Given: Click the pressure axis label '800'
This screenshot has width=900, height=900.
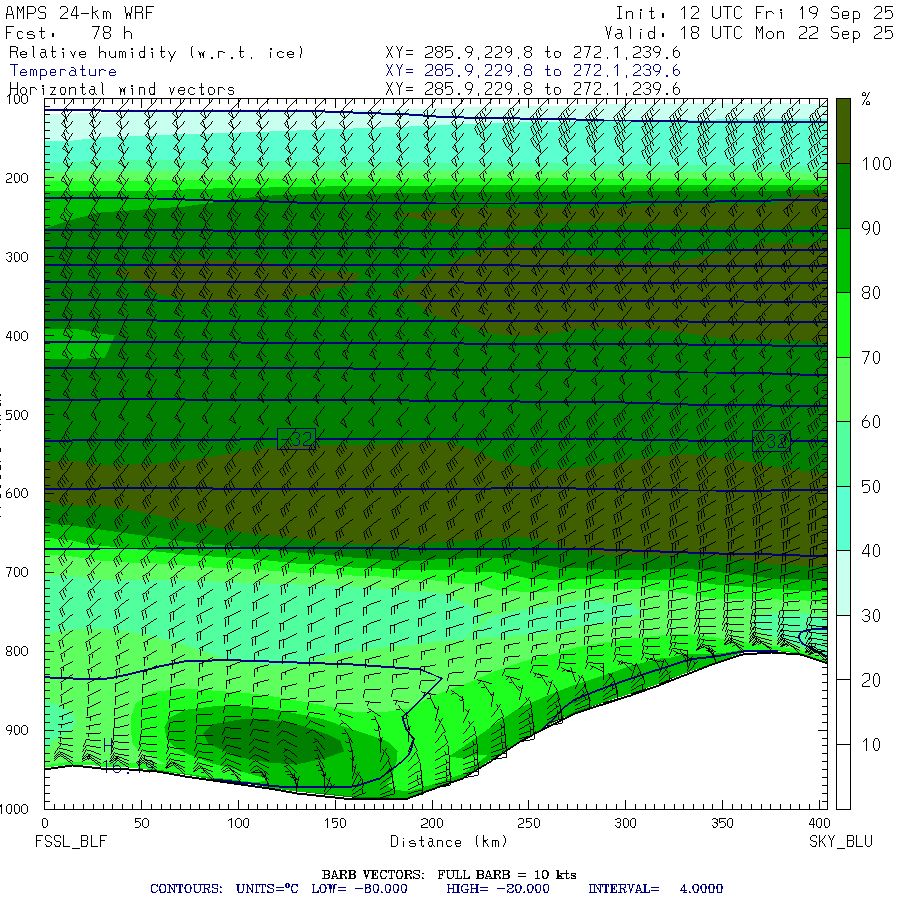Looking at the screenshot, I should tap(17, 651).
